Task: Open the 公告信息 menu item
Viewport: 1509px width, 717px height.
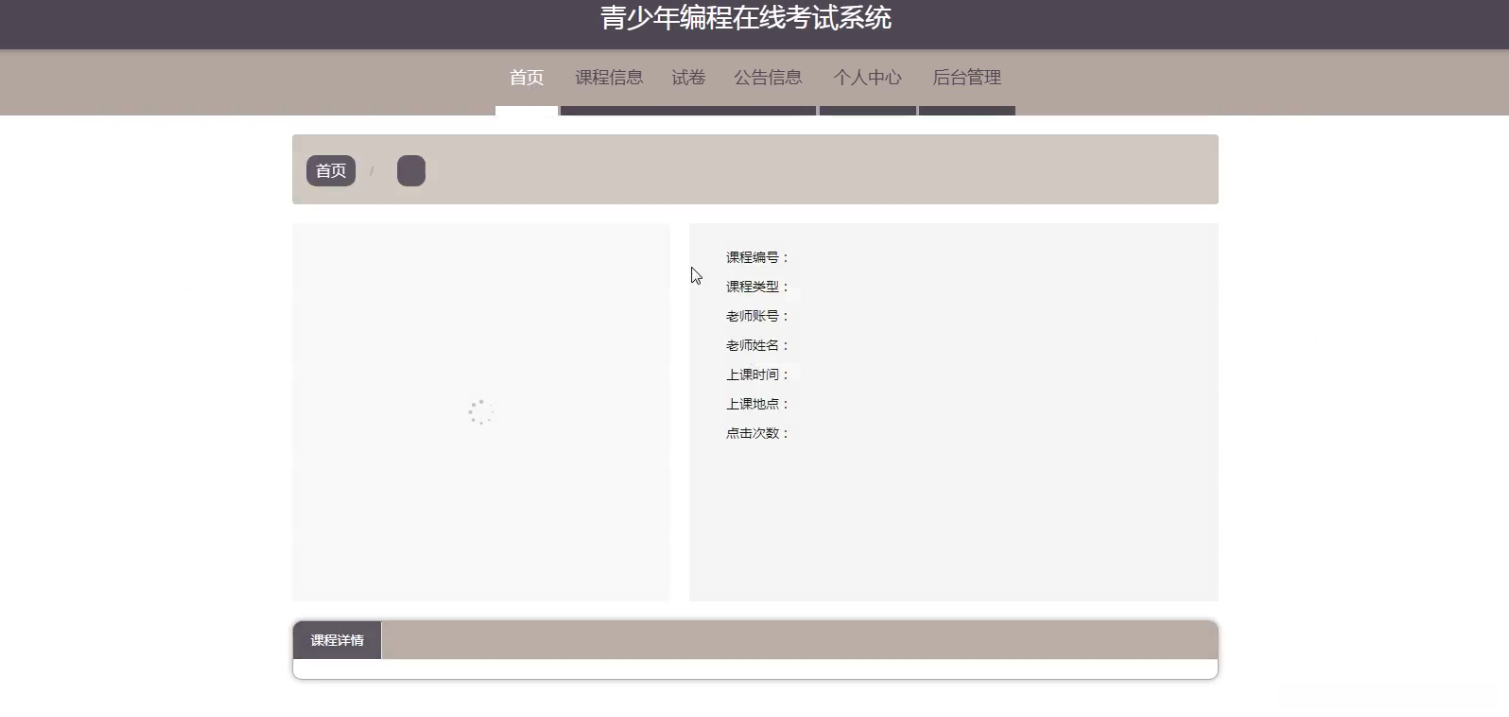Action: [768, 78]
